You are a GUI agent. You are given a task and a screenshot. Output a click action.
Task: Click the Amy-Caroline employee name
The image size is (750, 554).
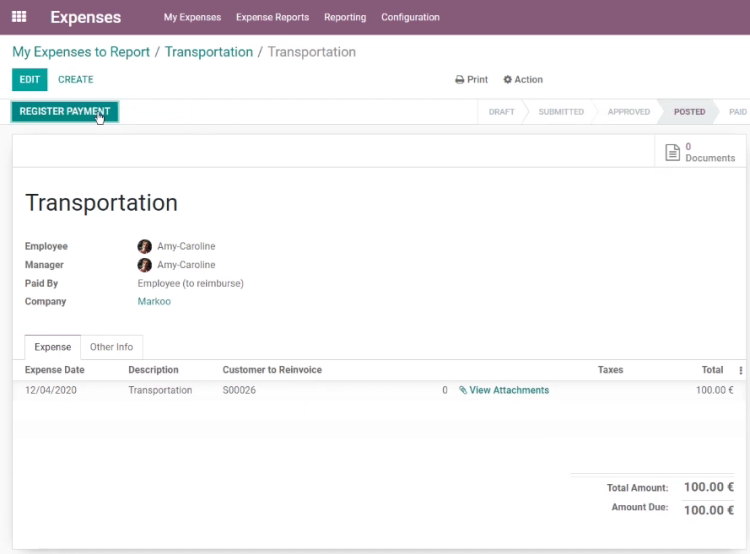pos(186,246)
